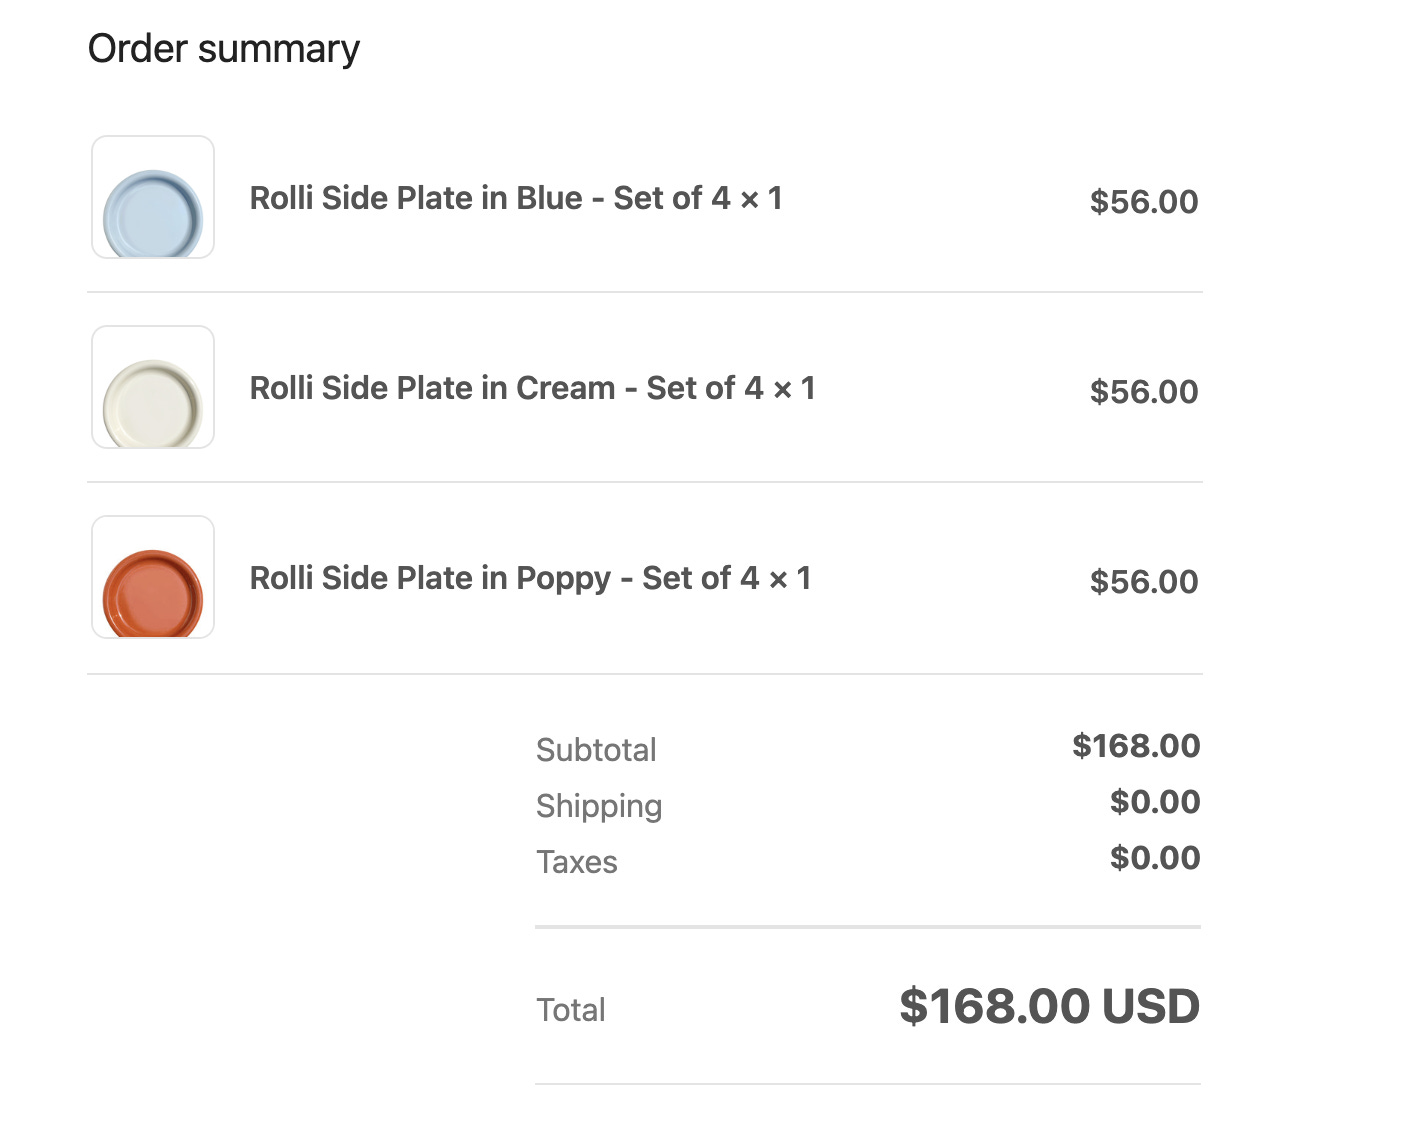Click the divider line above Total
Viewport: 1410px width, 1128px height.
[867, 927]
